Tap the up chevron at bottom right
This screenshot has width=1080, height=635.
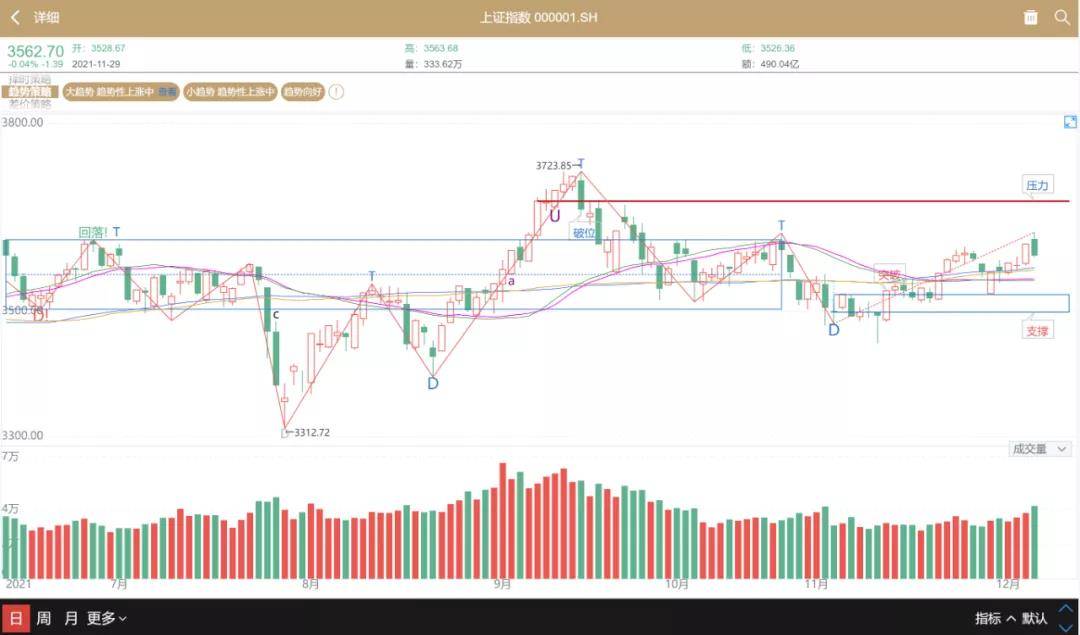pos(1065,609)
